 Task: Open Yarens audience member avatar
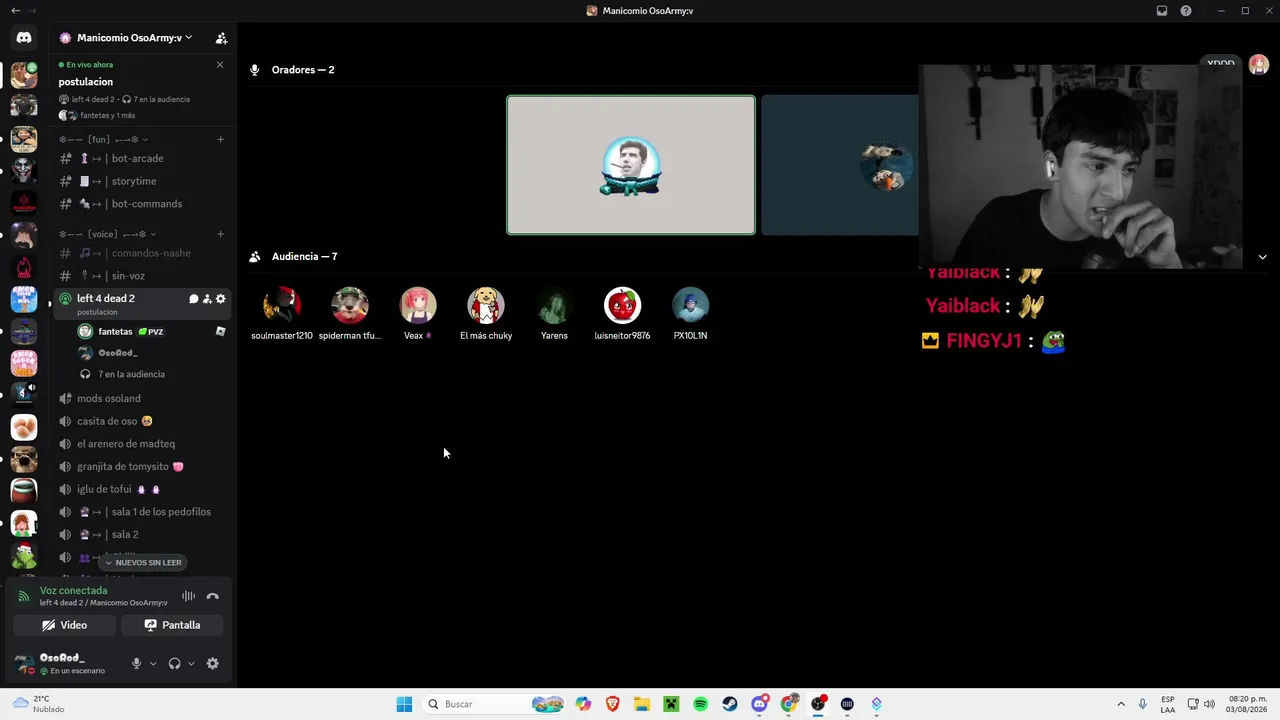point(554,305)
